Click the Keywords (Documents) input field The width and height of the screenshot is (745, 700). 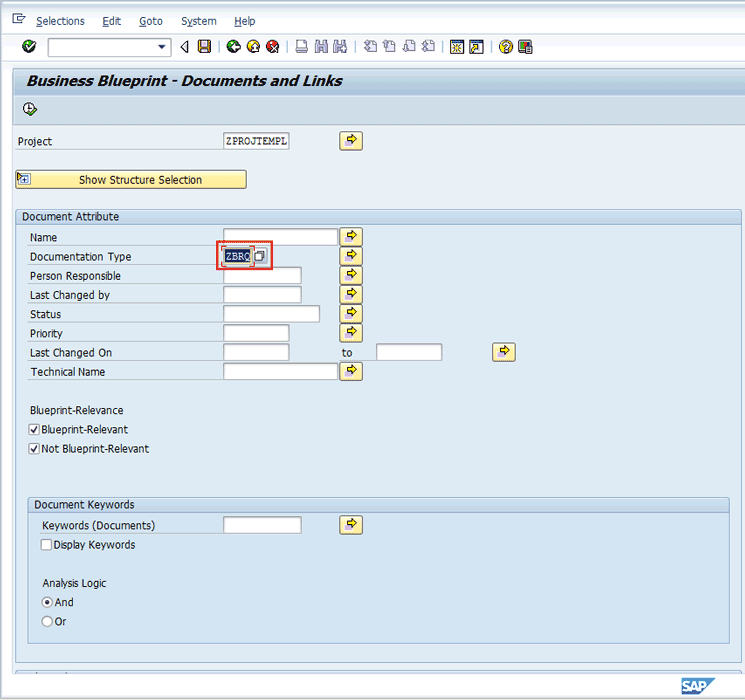pos(262,525)
